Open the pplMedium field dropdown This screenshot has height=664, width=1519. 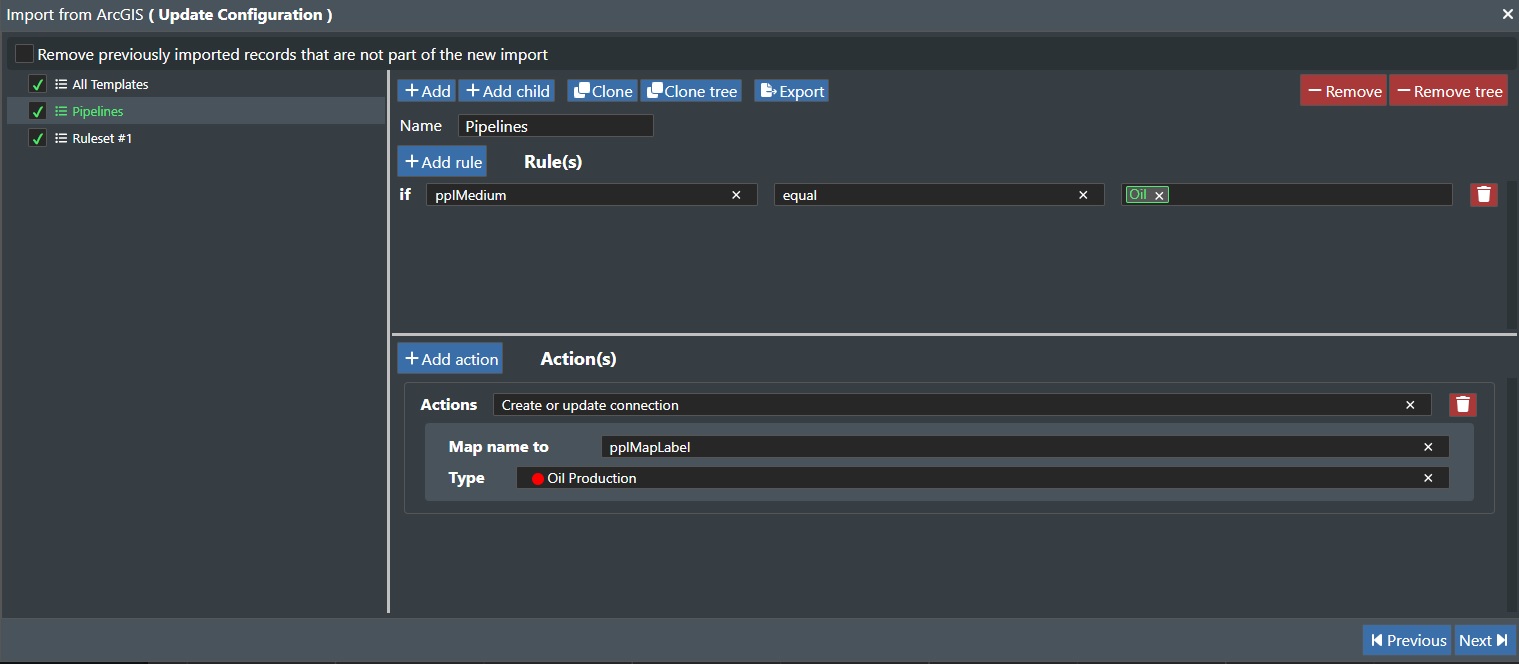(592, 195)
